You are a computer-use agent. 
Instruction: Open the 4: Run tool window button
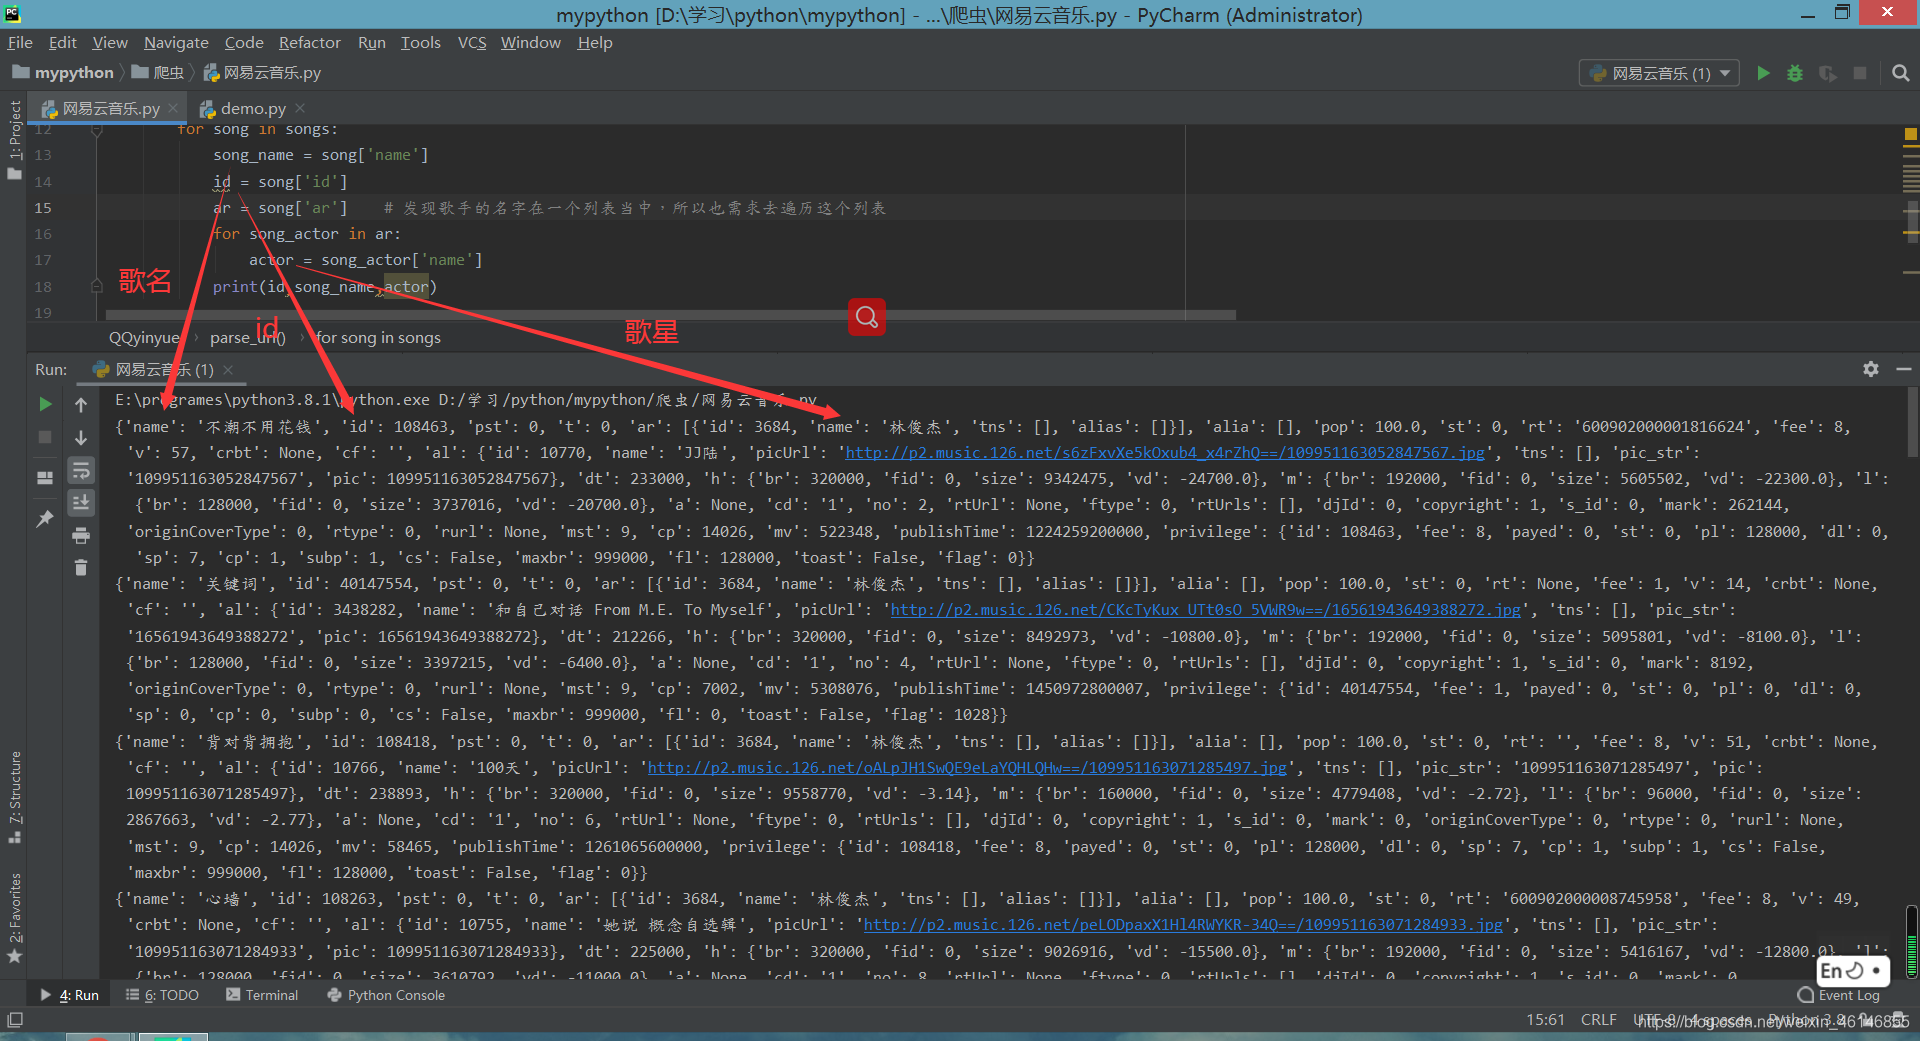tap(69, 995)
